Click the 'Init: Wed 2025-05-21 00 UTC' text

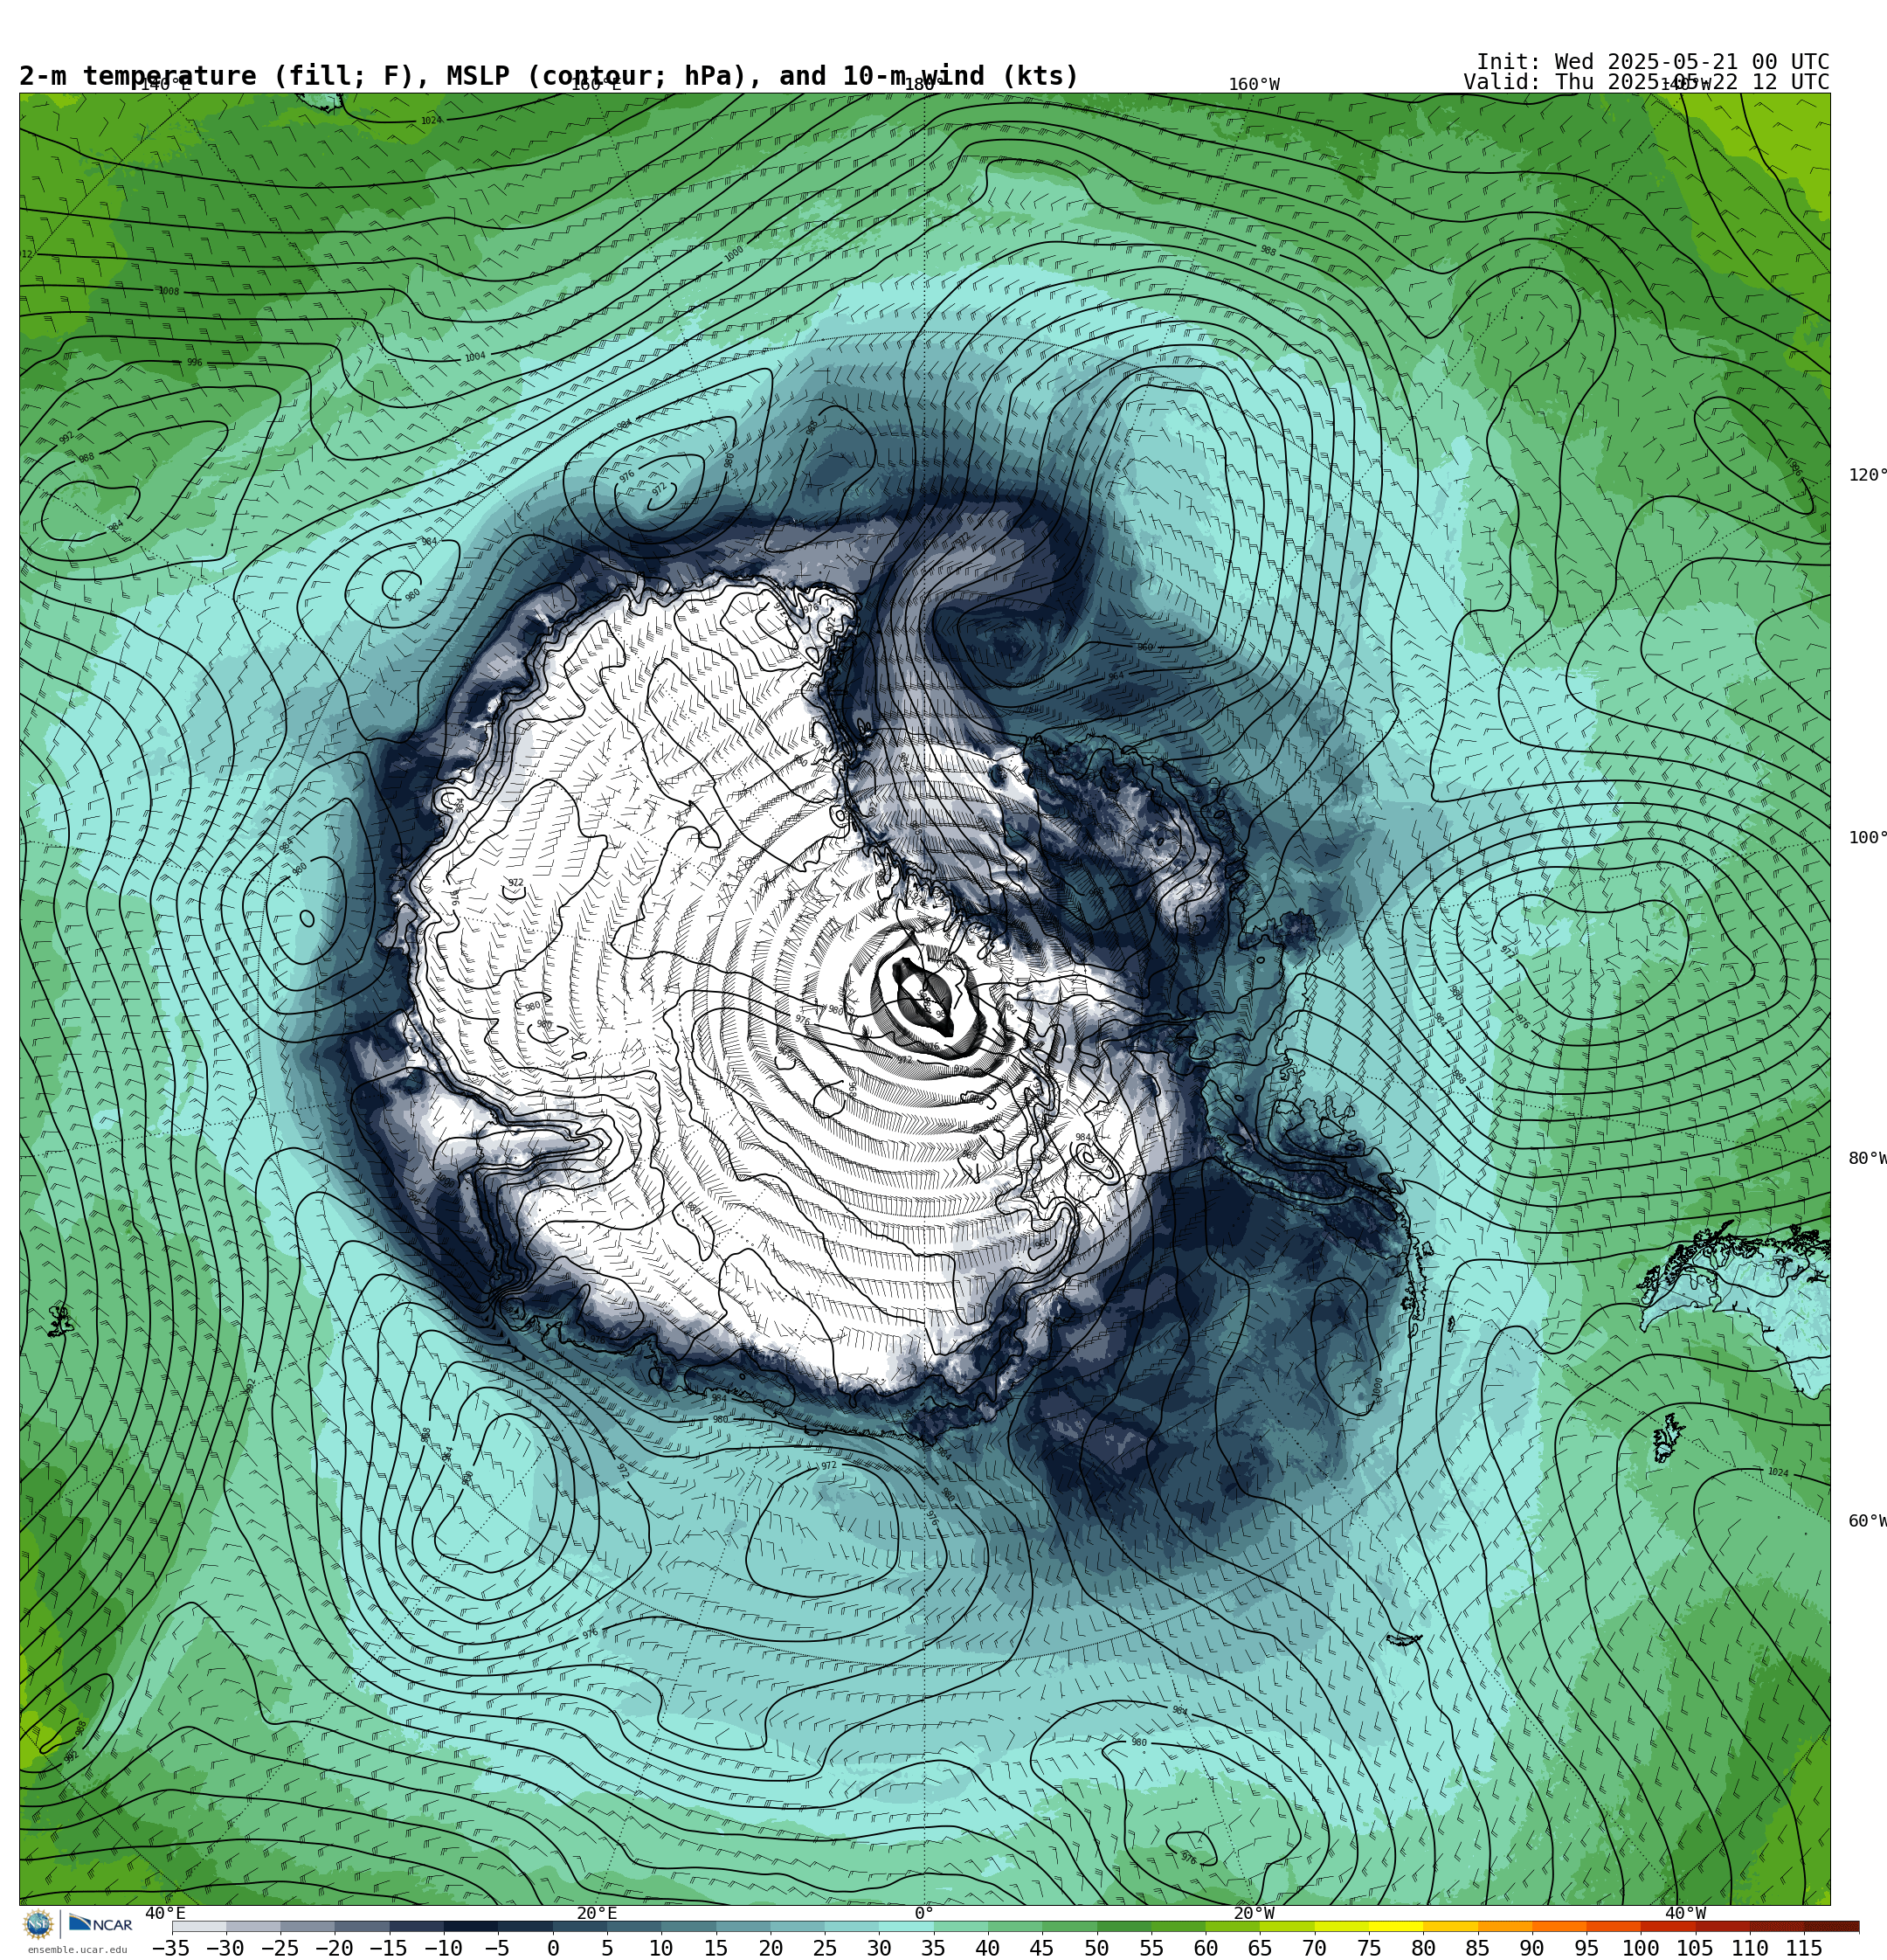(x=1653, y=62)
